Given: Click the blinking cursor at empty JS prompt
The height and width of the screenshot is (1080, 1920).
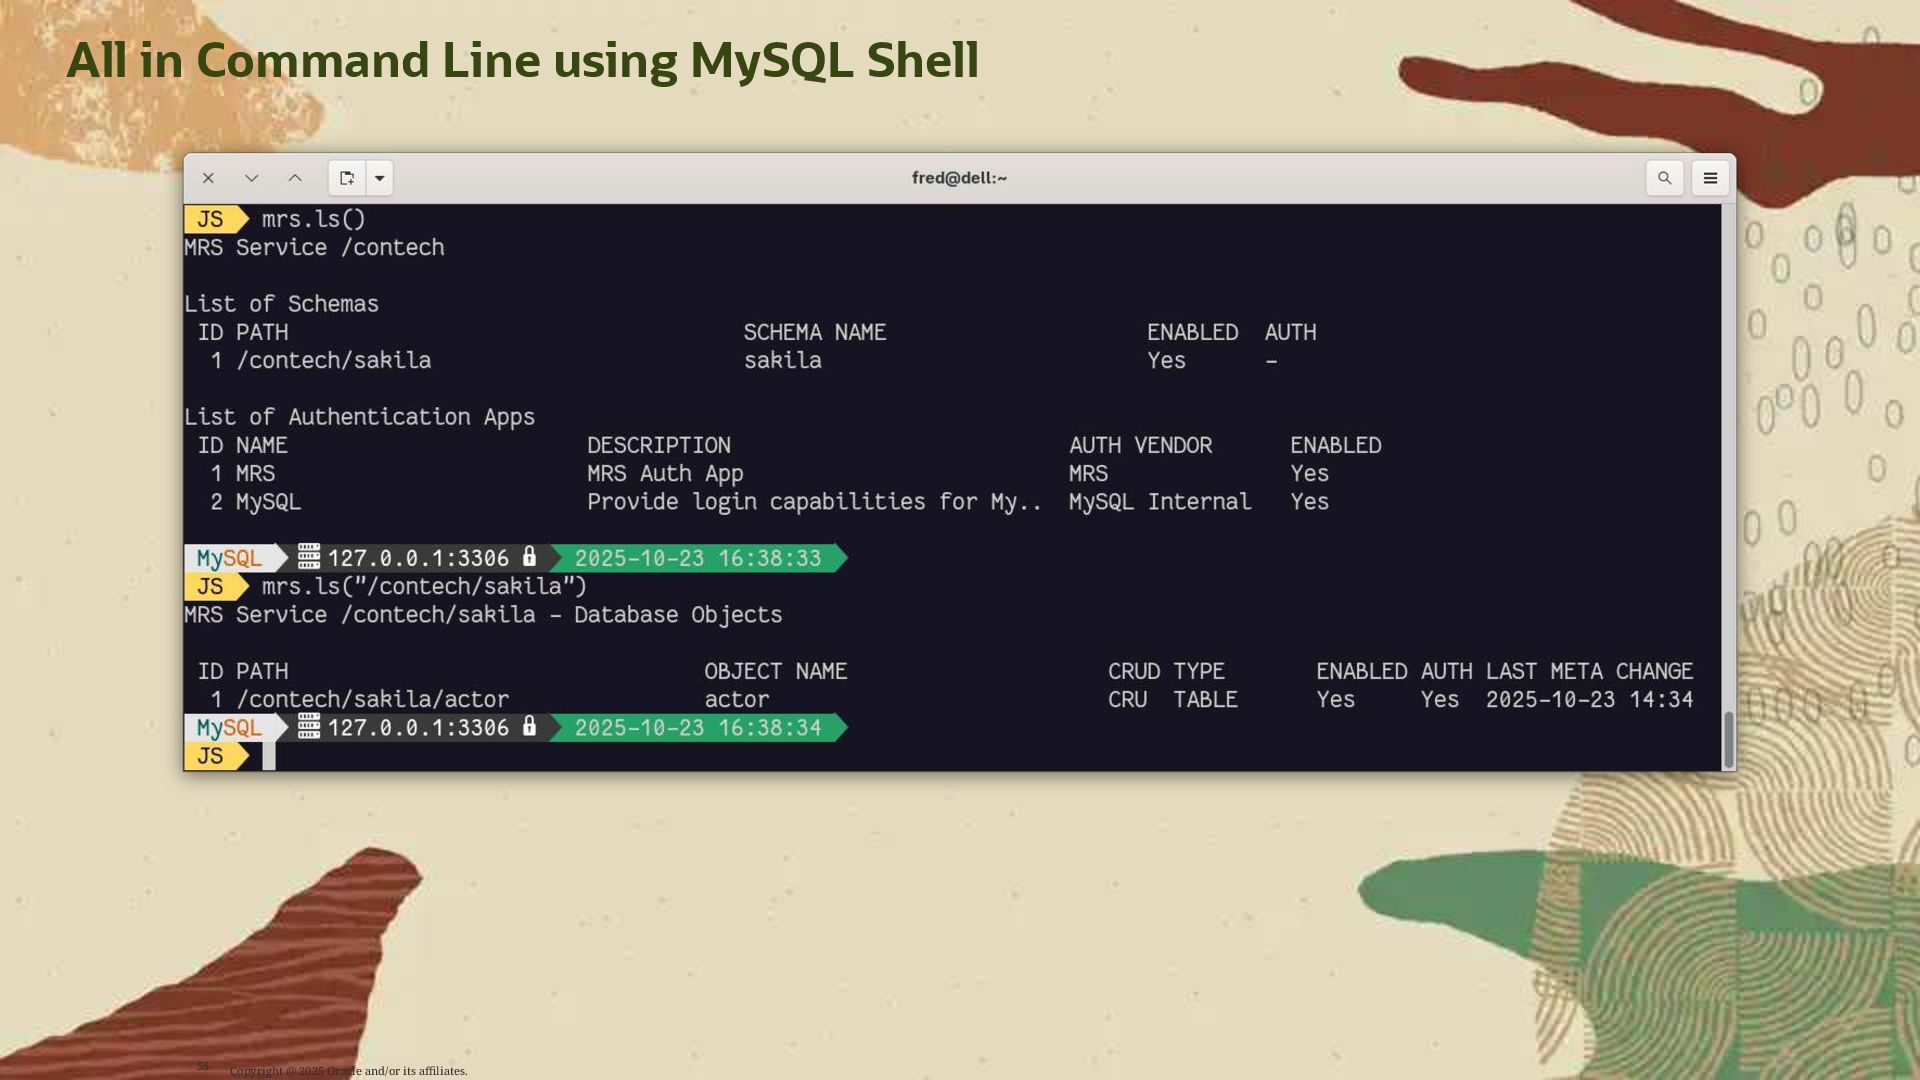Looking at the screenshot, I should tap(269, 757).
